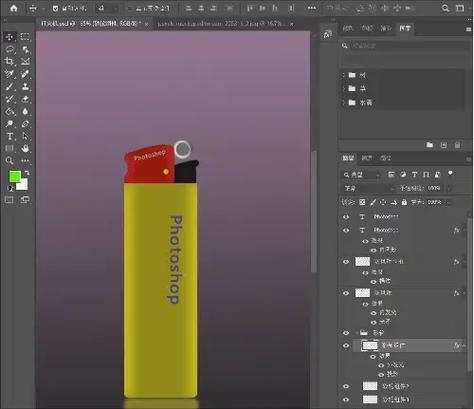Swap foreground and background colors
Screen dimensions: 474x409
[x=27, y=173]
